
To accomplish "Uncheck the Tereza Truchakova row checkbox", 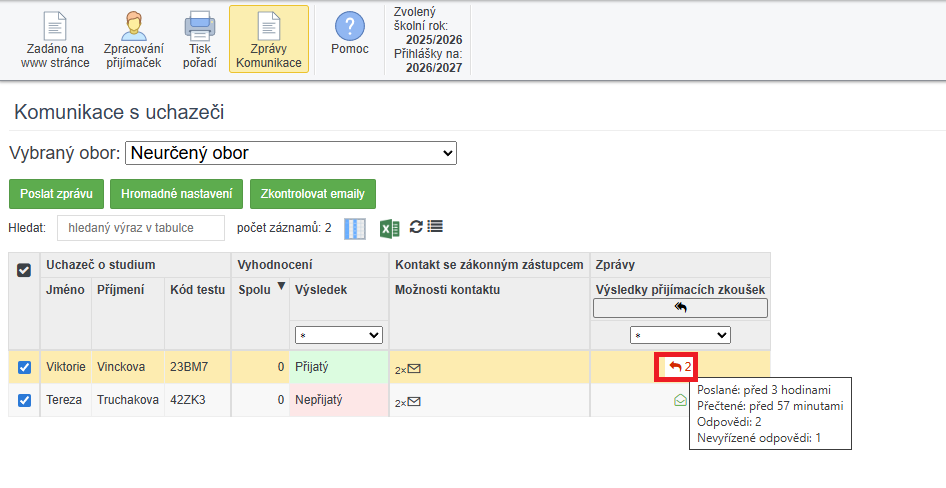I will click(25, 401).
